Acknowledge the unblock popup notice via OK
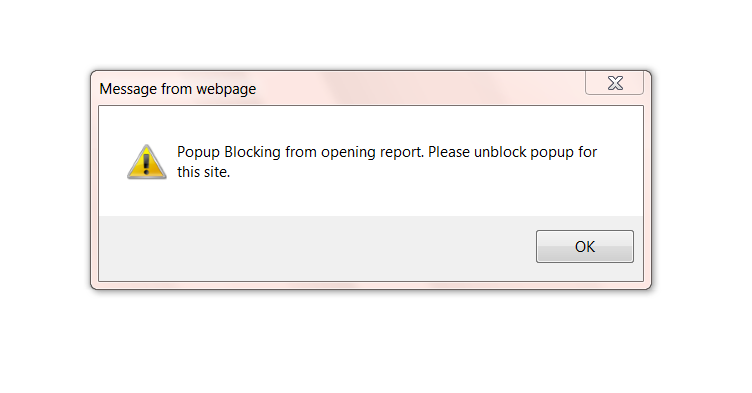Viewport: 752px width, 393px height. [585, 246]
